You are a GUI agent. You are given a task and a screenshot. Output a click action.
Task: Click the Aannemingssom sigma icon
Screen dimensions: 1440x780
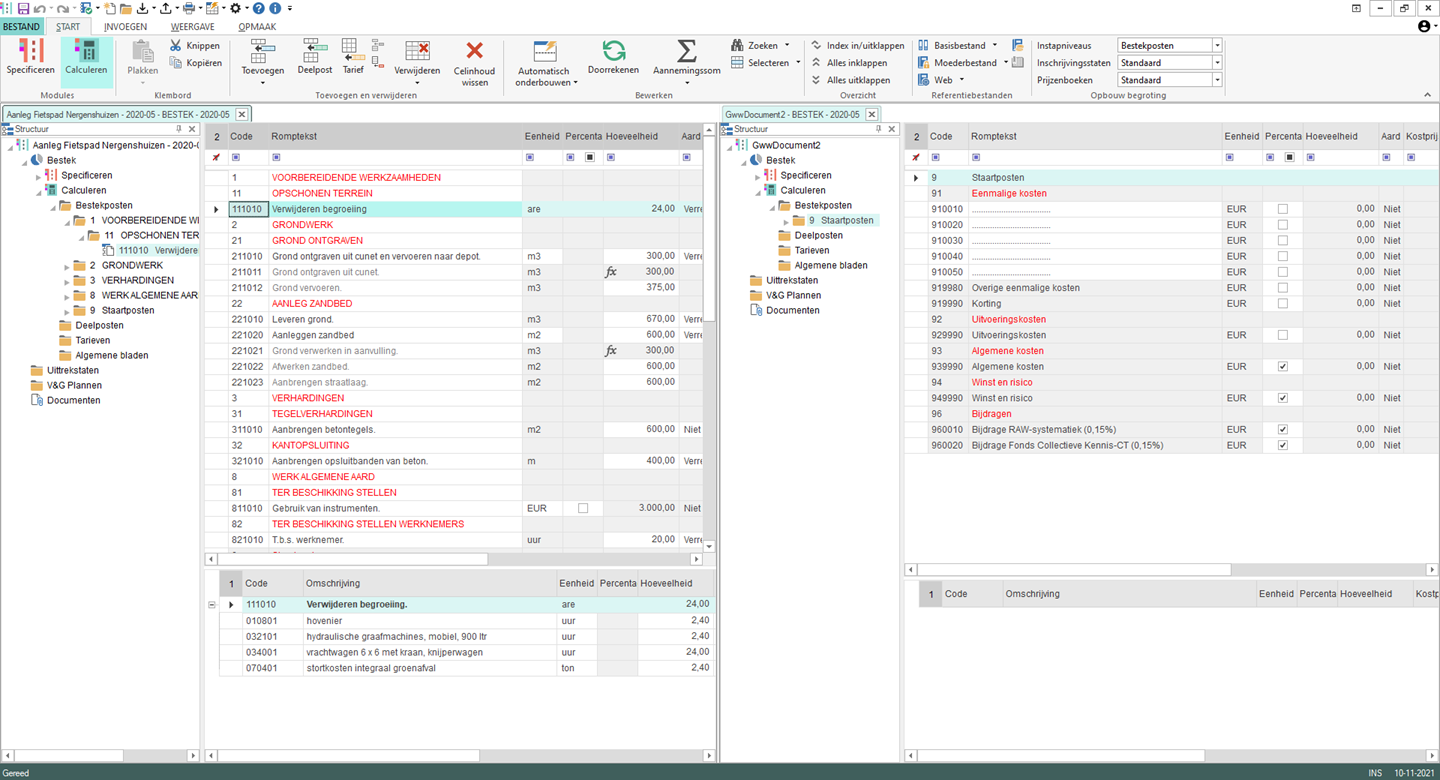coord(687,51)
